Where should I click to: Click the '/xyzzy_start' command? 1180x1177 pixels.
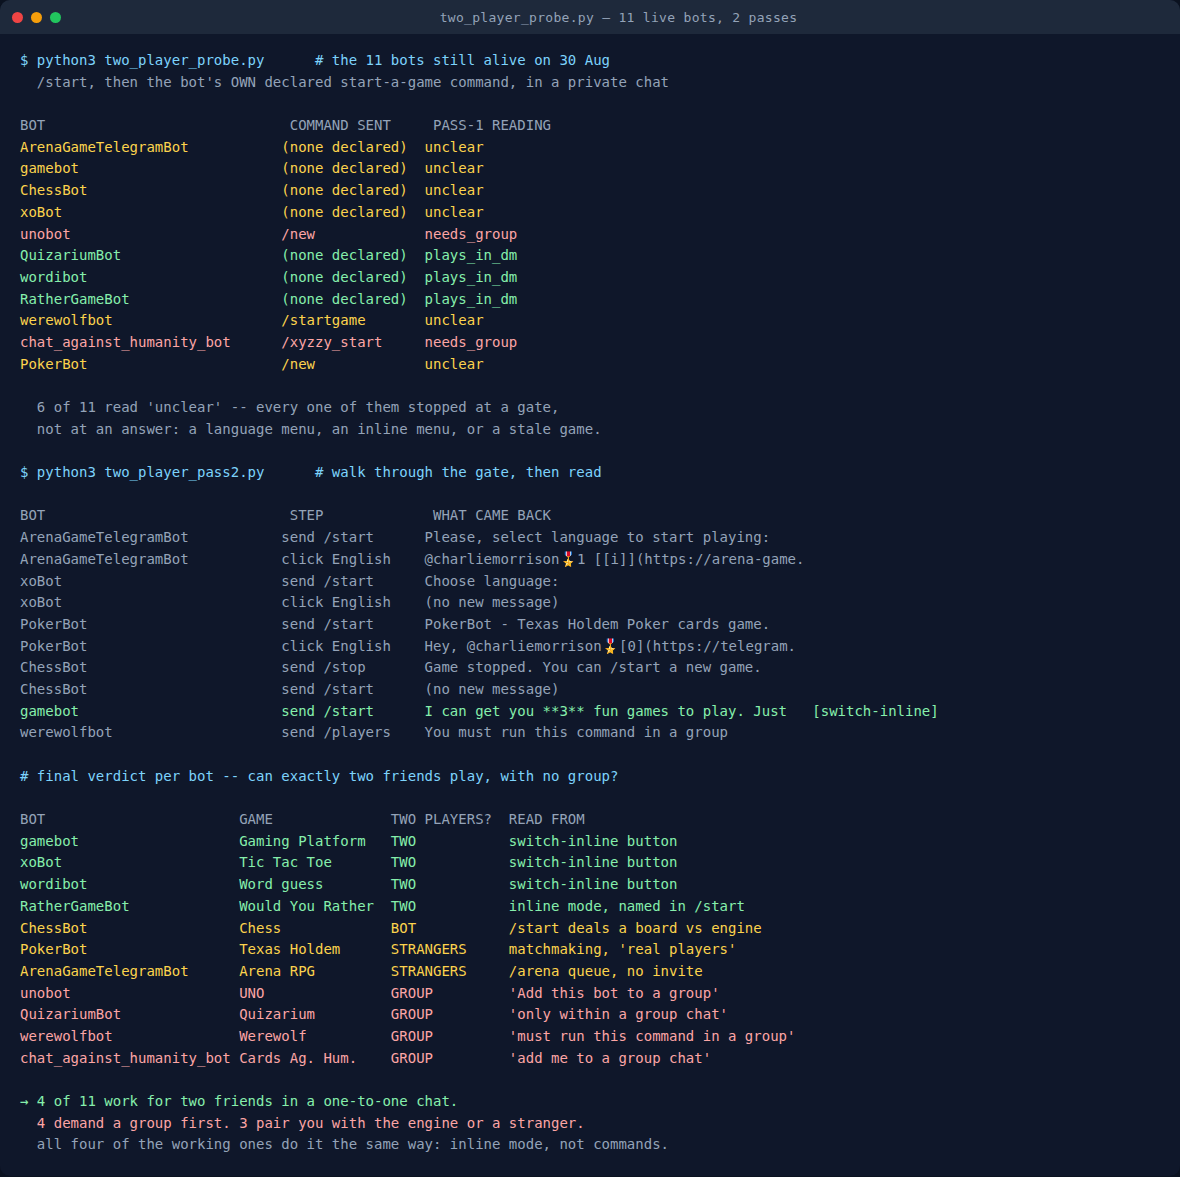[x=332, y=342]
